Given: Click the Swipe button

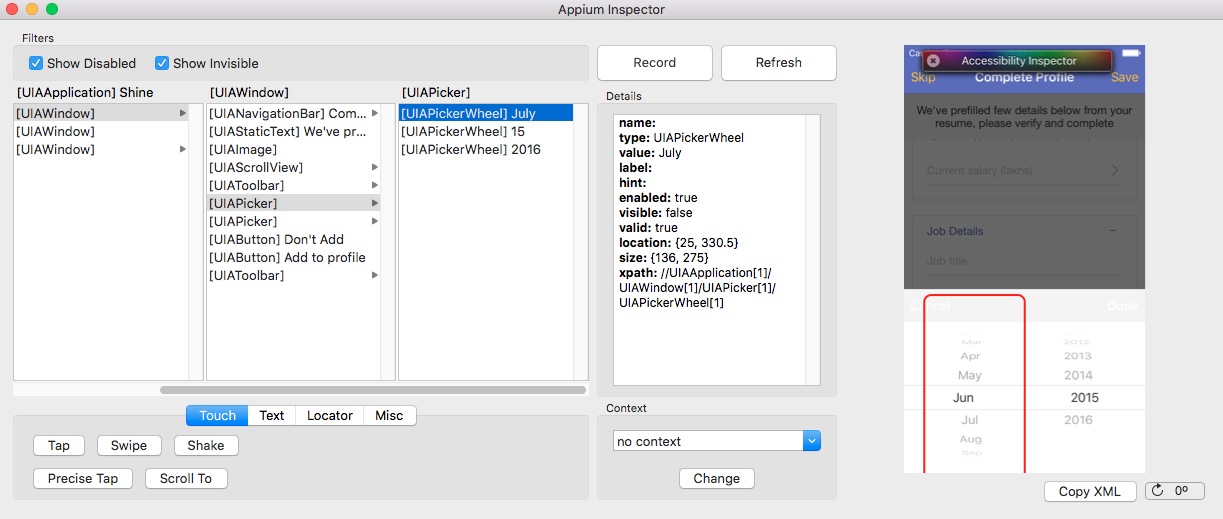Looking at the screenshot, I should point(129,446).
